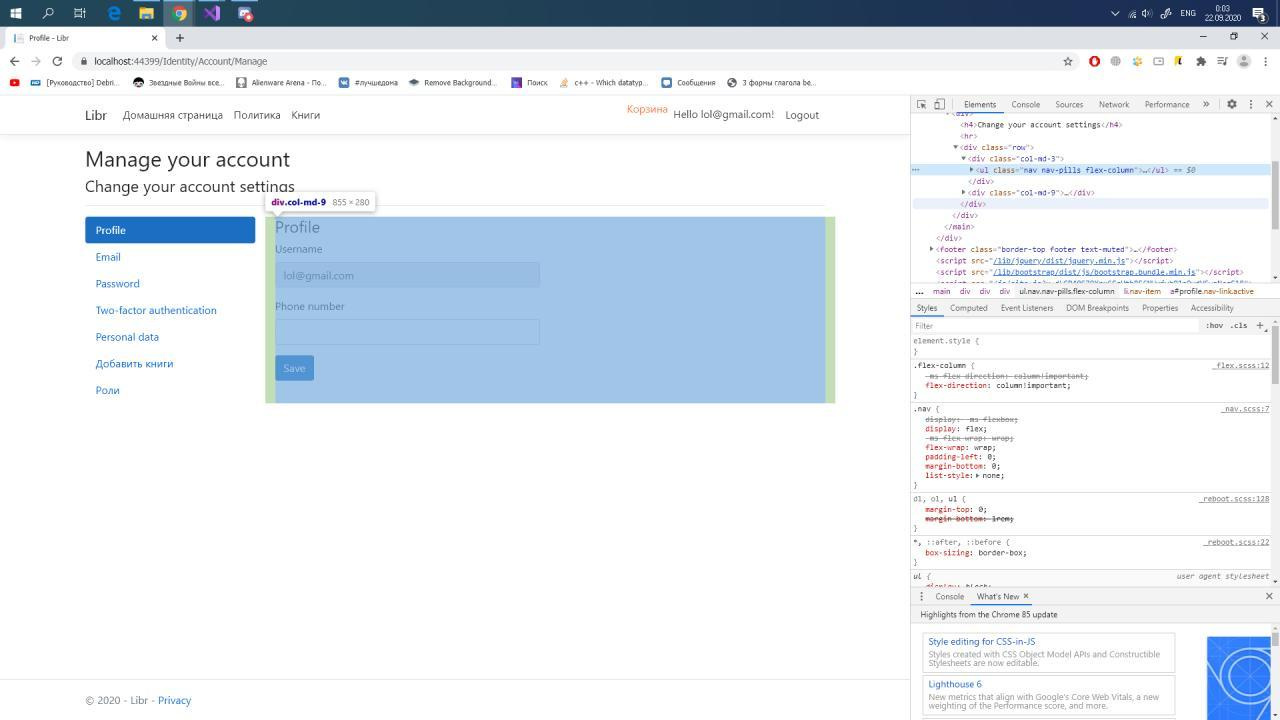Open the Performance tab

tap(1167, 104)
